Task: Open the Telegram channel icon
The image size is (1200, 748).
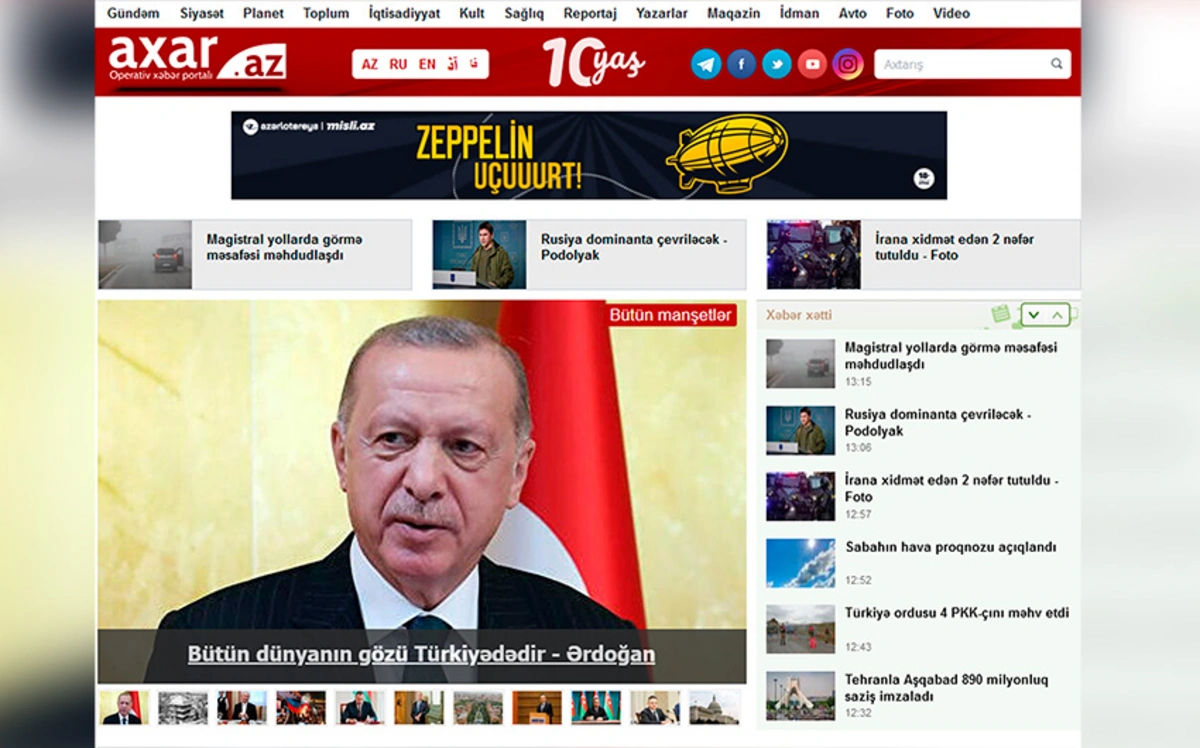Action: (x=706, y=63)
